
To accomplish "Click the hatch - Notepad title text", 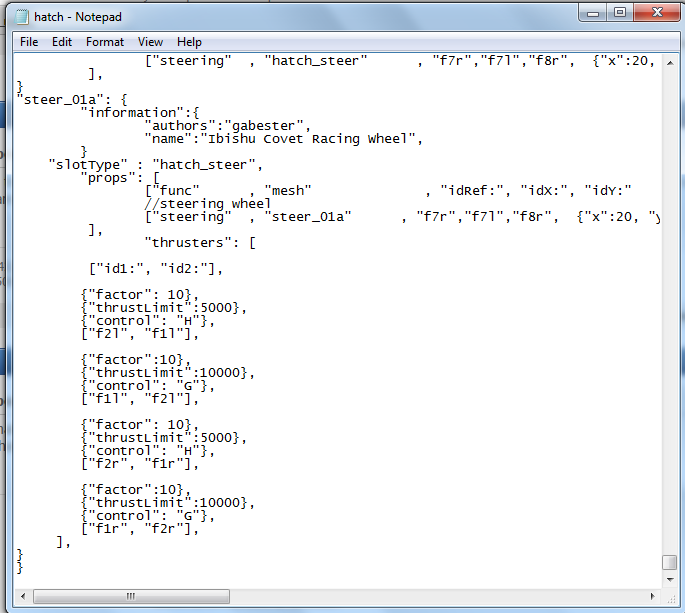I will point(78,17).
